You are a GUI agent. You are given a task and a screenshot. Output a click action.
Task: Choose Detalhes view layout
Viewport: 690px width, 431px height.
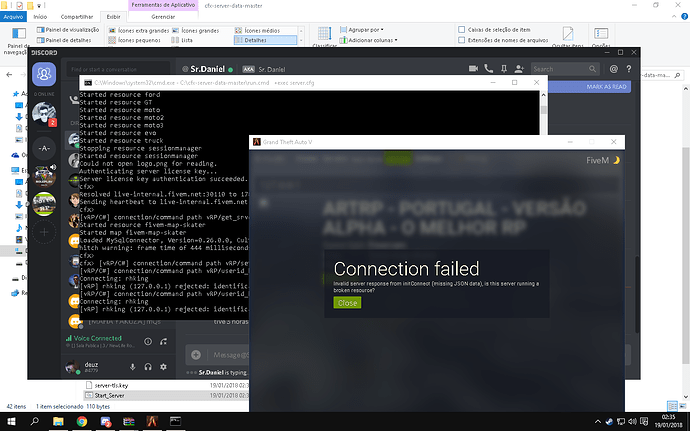[265, 40]
